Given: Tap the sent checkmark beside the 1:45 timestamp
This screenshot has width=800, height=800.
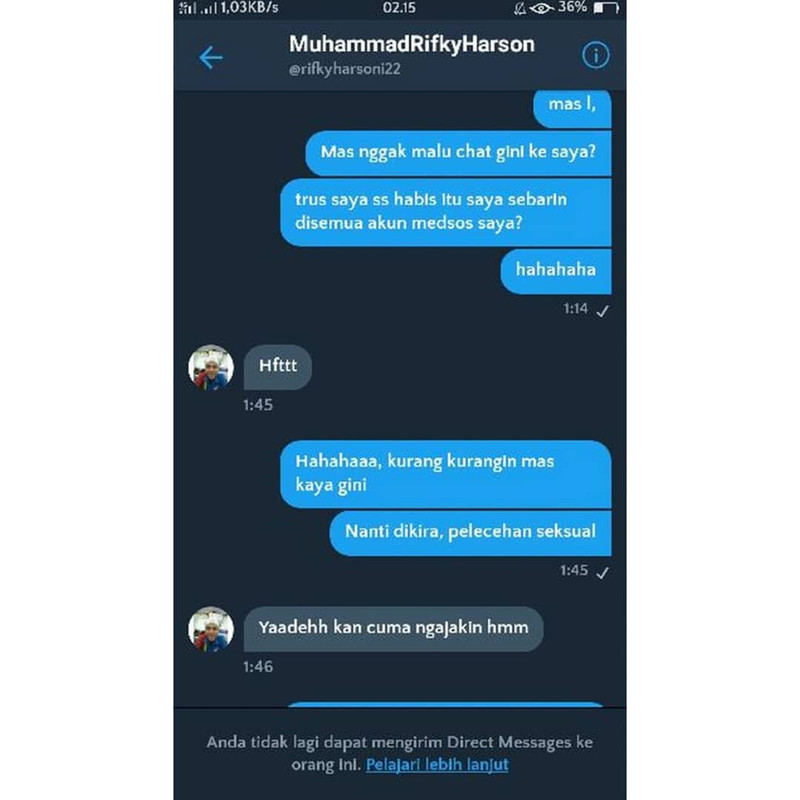Looking at the screenshot, I should (x=603, y=572).
